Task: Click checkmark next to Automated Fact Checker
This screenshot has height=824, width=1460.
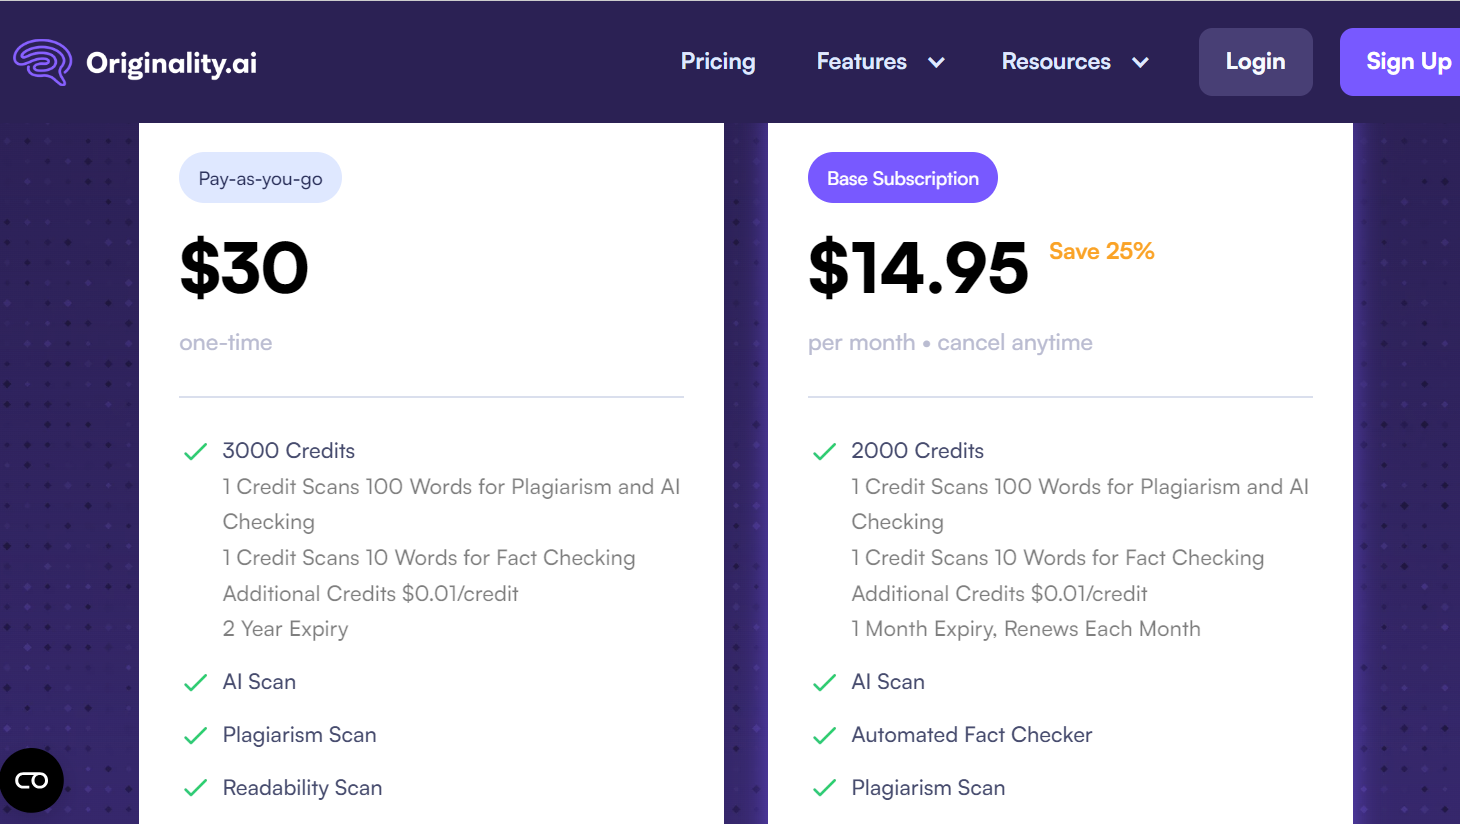Action: tap(824, 736)
